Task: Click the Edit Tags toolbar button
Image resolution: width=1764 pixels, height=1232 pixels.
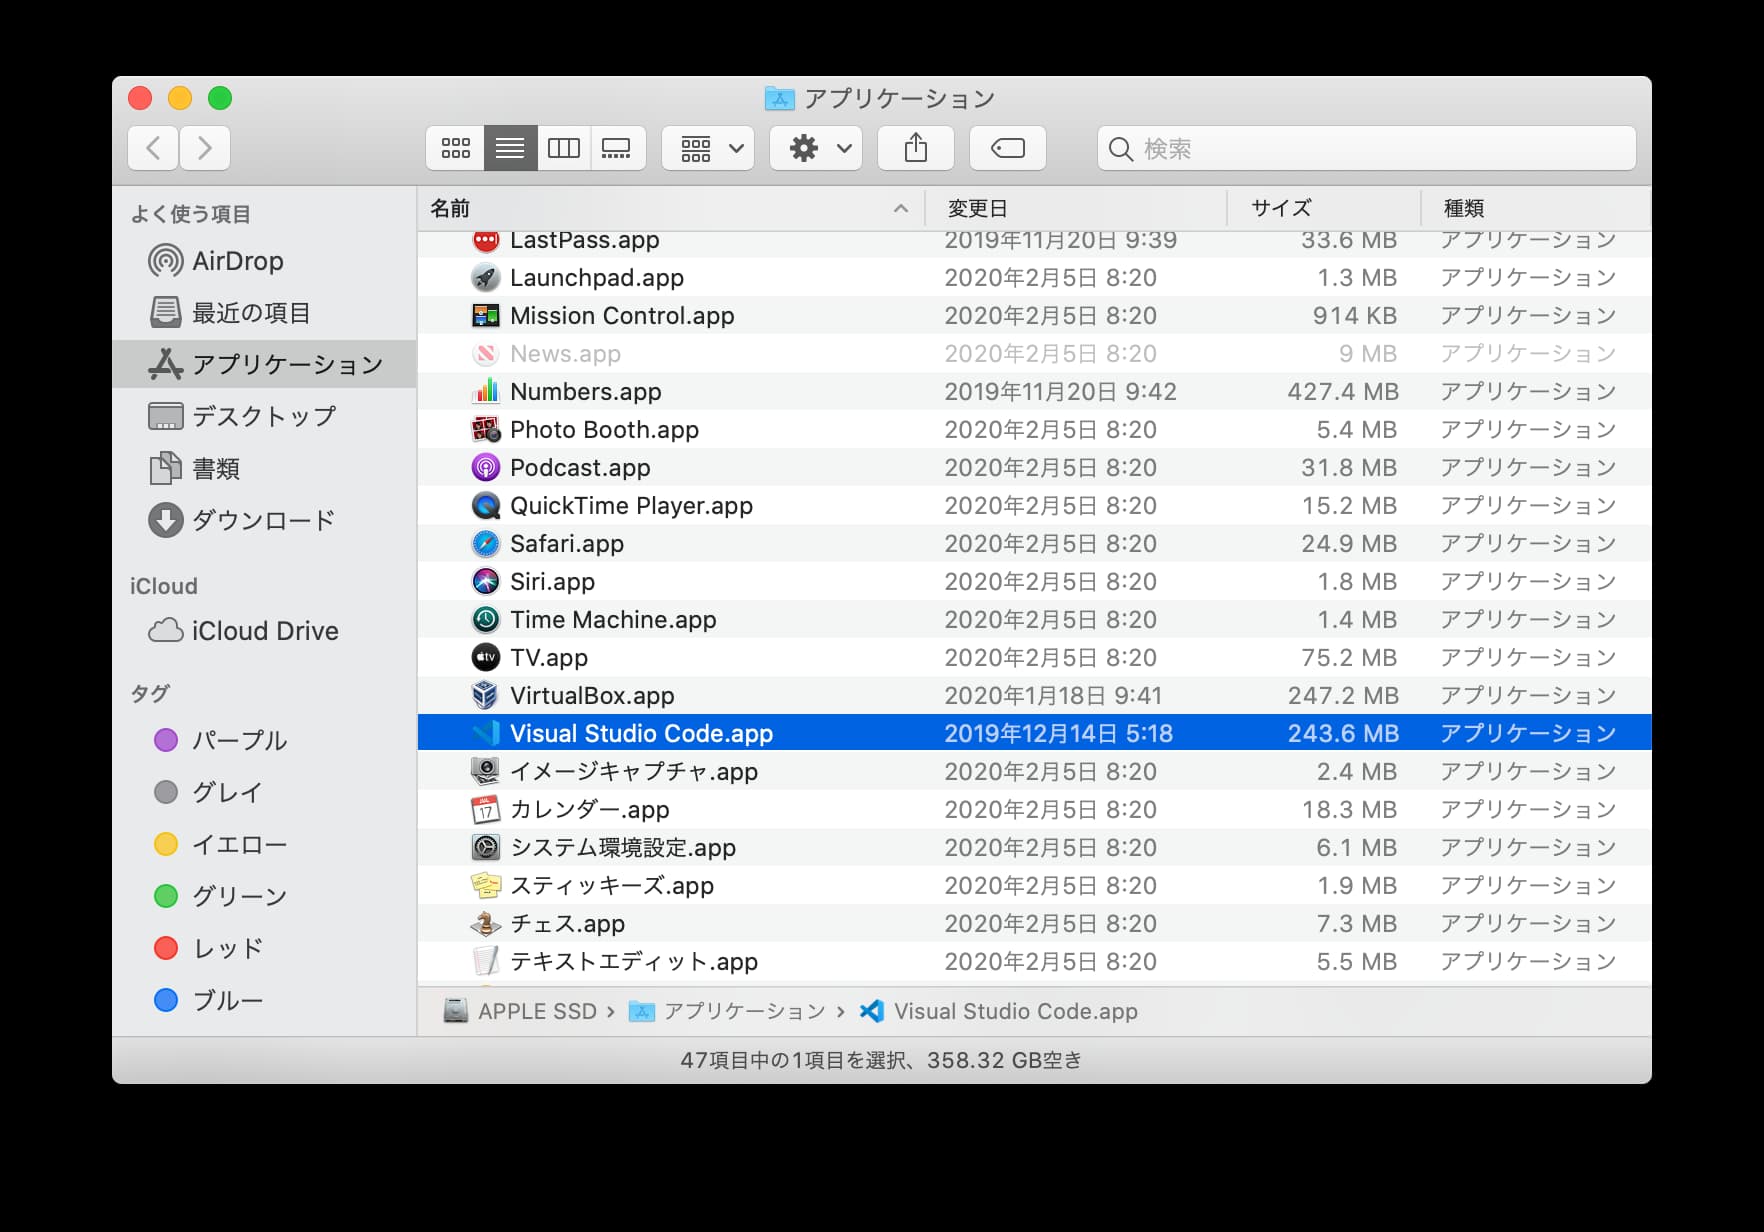Action: (x=1008, y=148)
